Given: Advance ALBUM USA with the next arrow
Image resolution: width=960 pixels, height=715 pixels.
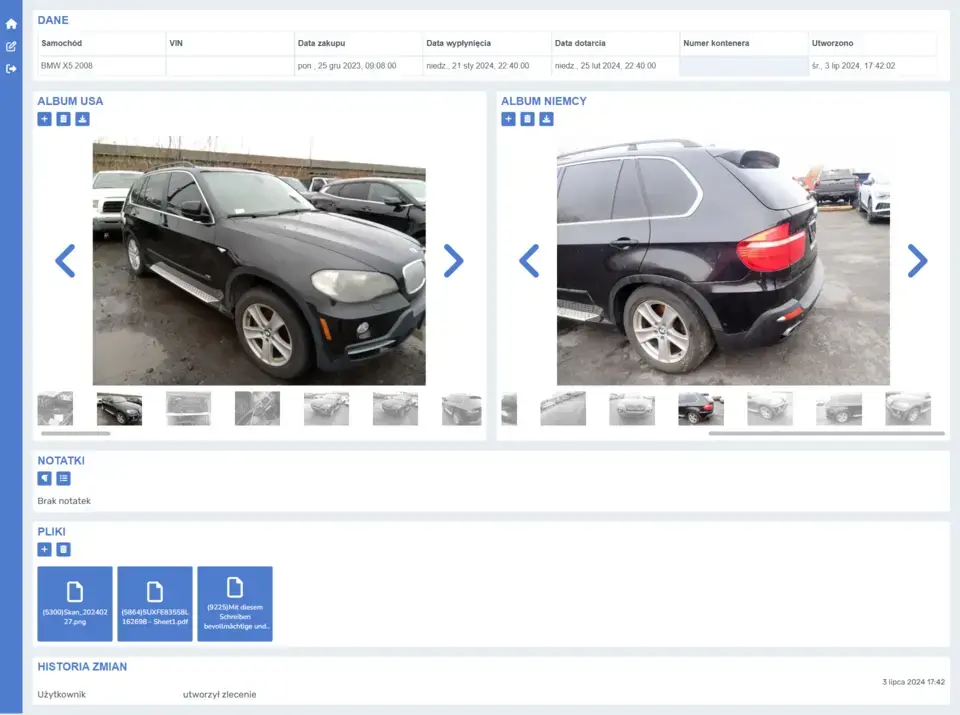Looking at the screenshot, I should coord(454,261).
